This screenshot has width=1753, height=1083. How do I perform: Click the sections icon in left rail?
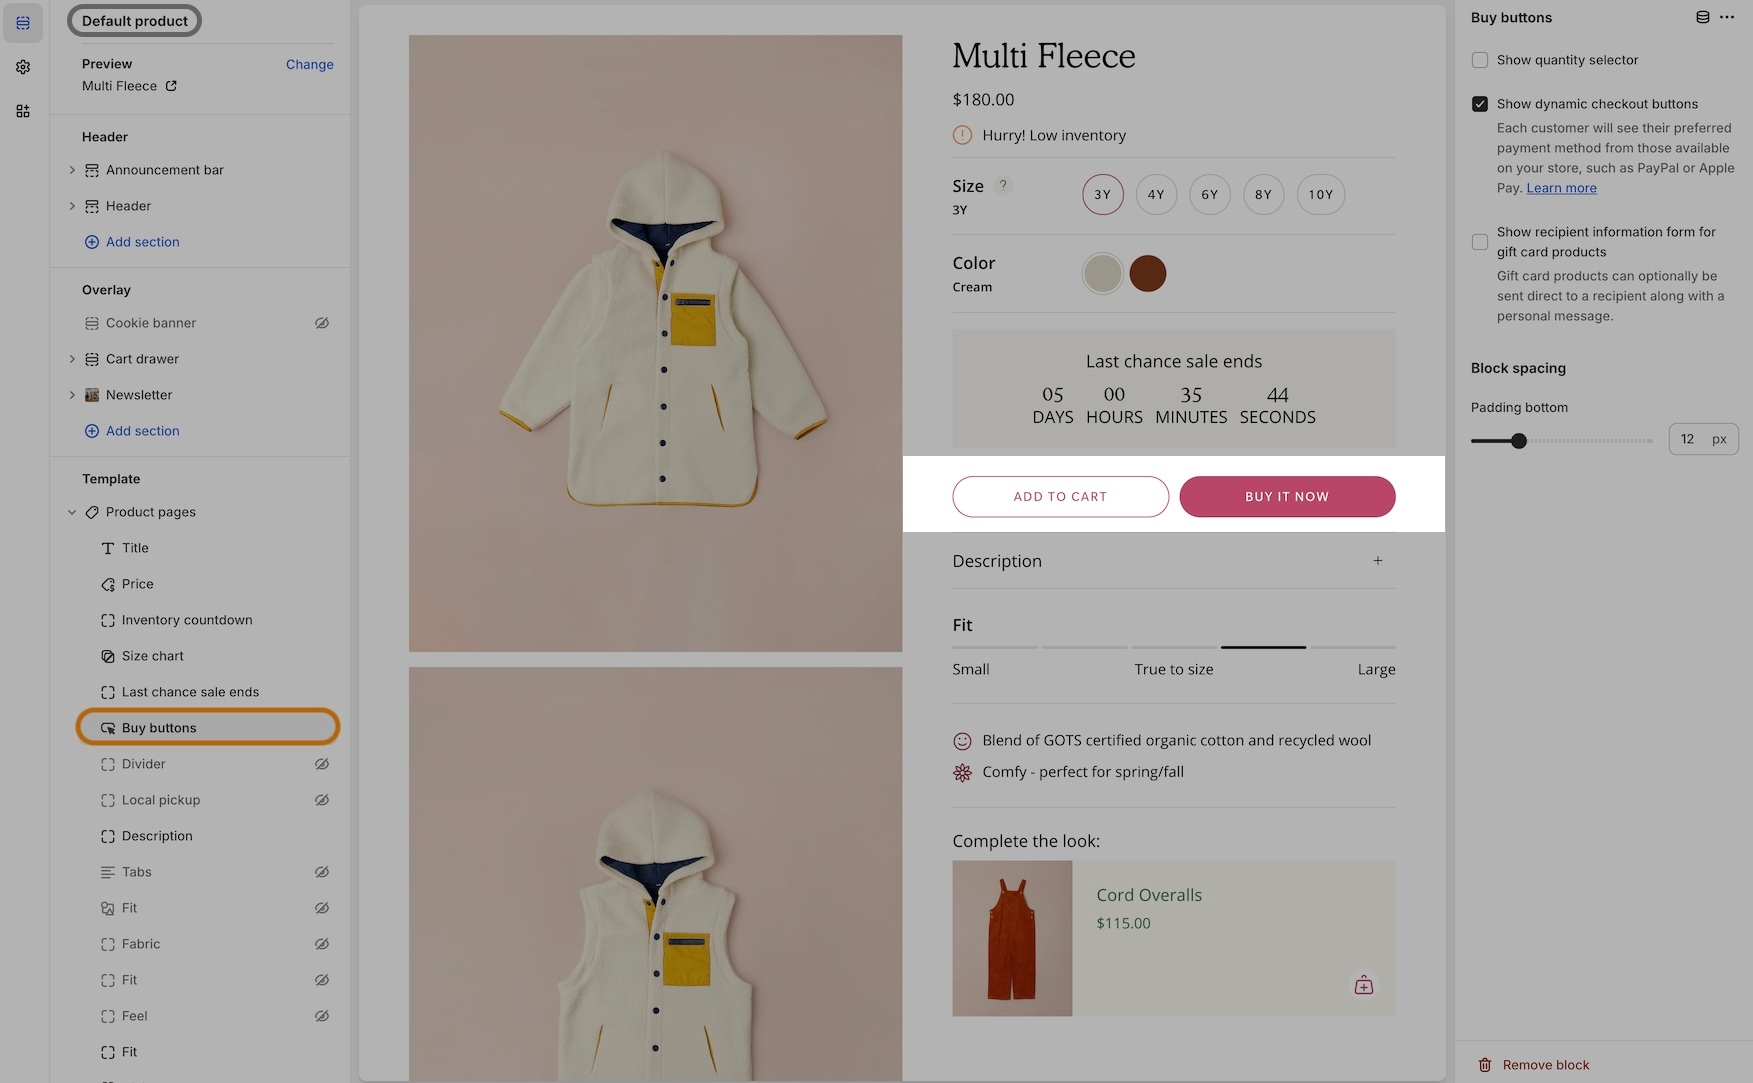click(23, 23)
